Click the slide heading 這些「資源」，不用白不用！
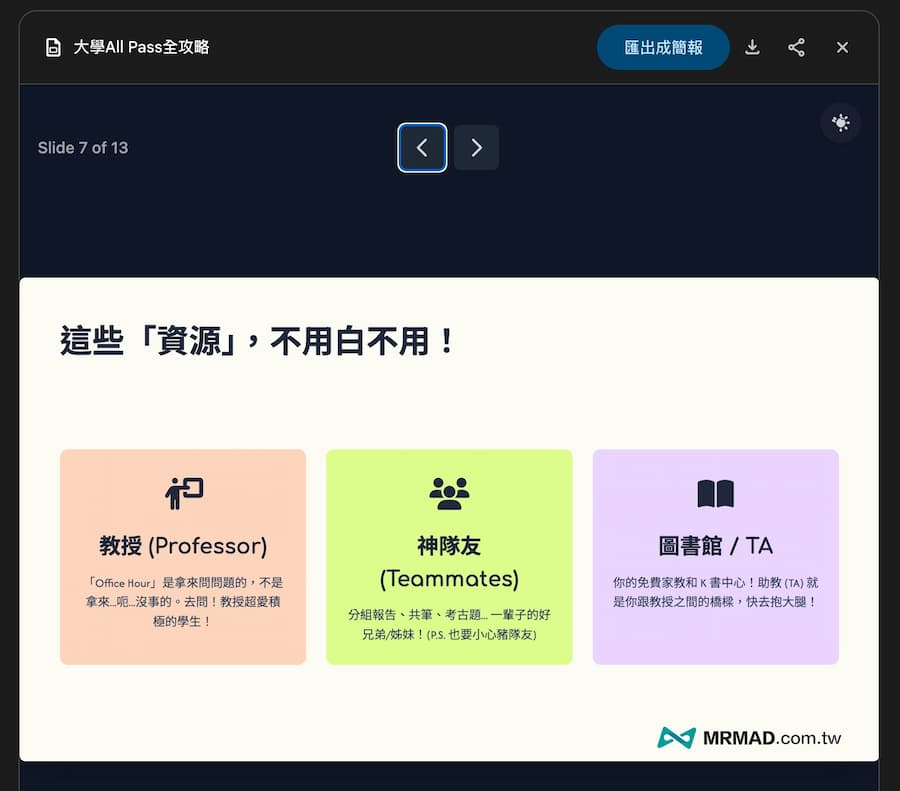900x791 pixels. [x=255, y=340]
